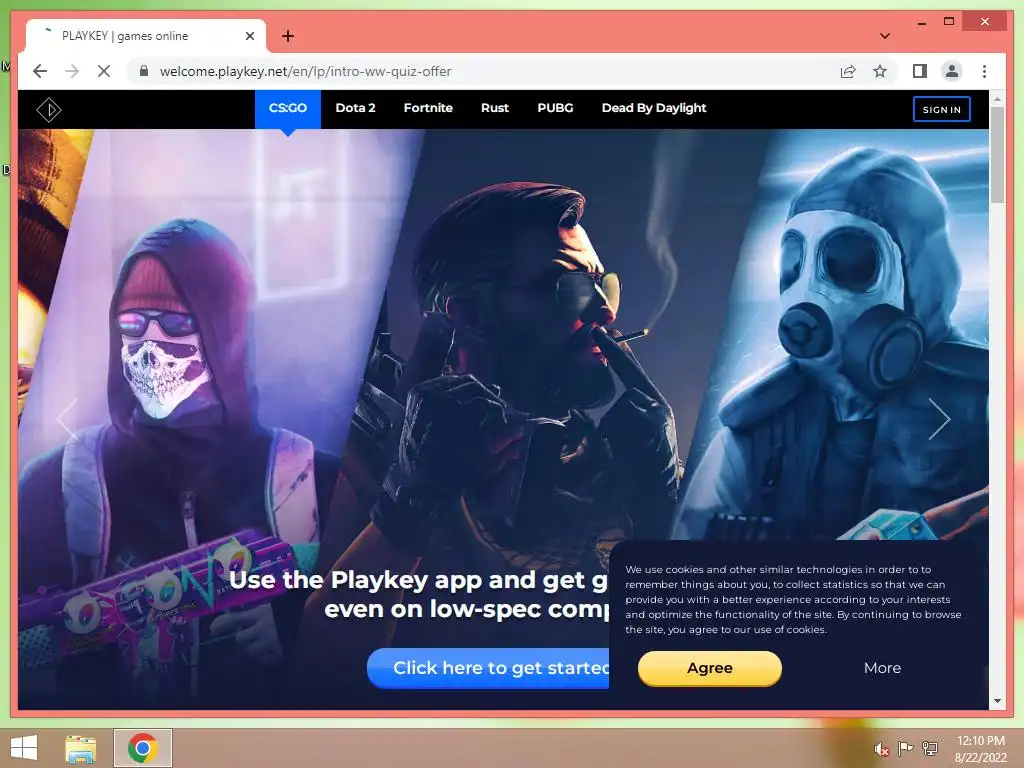
Task: Open a new tab with plus button
Action: (x=288, y=36)
